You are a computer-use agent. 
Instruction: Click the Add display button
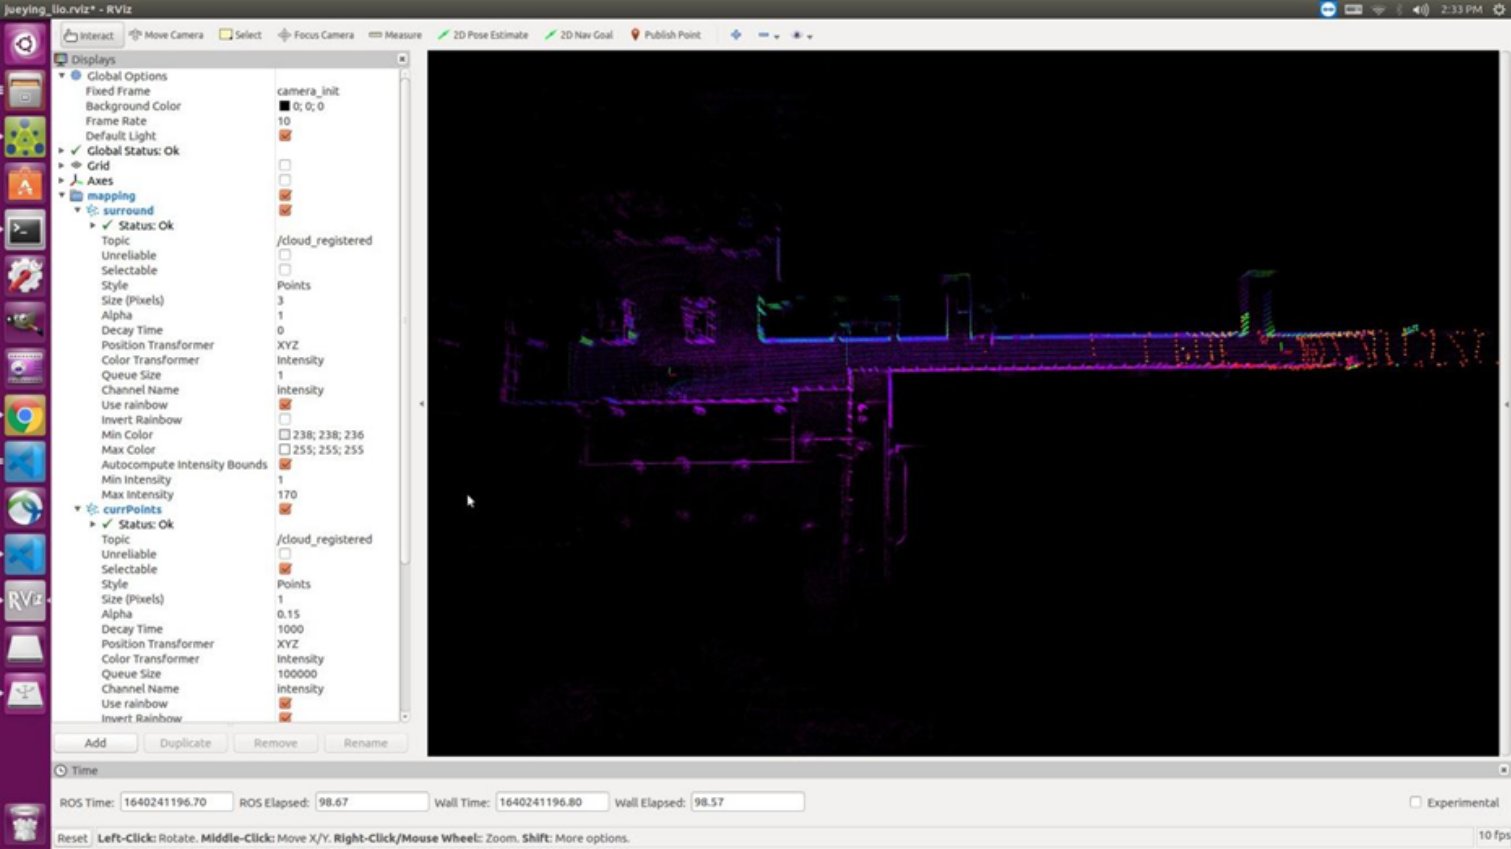(x=95, y=743)
